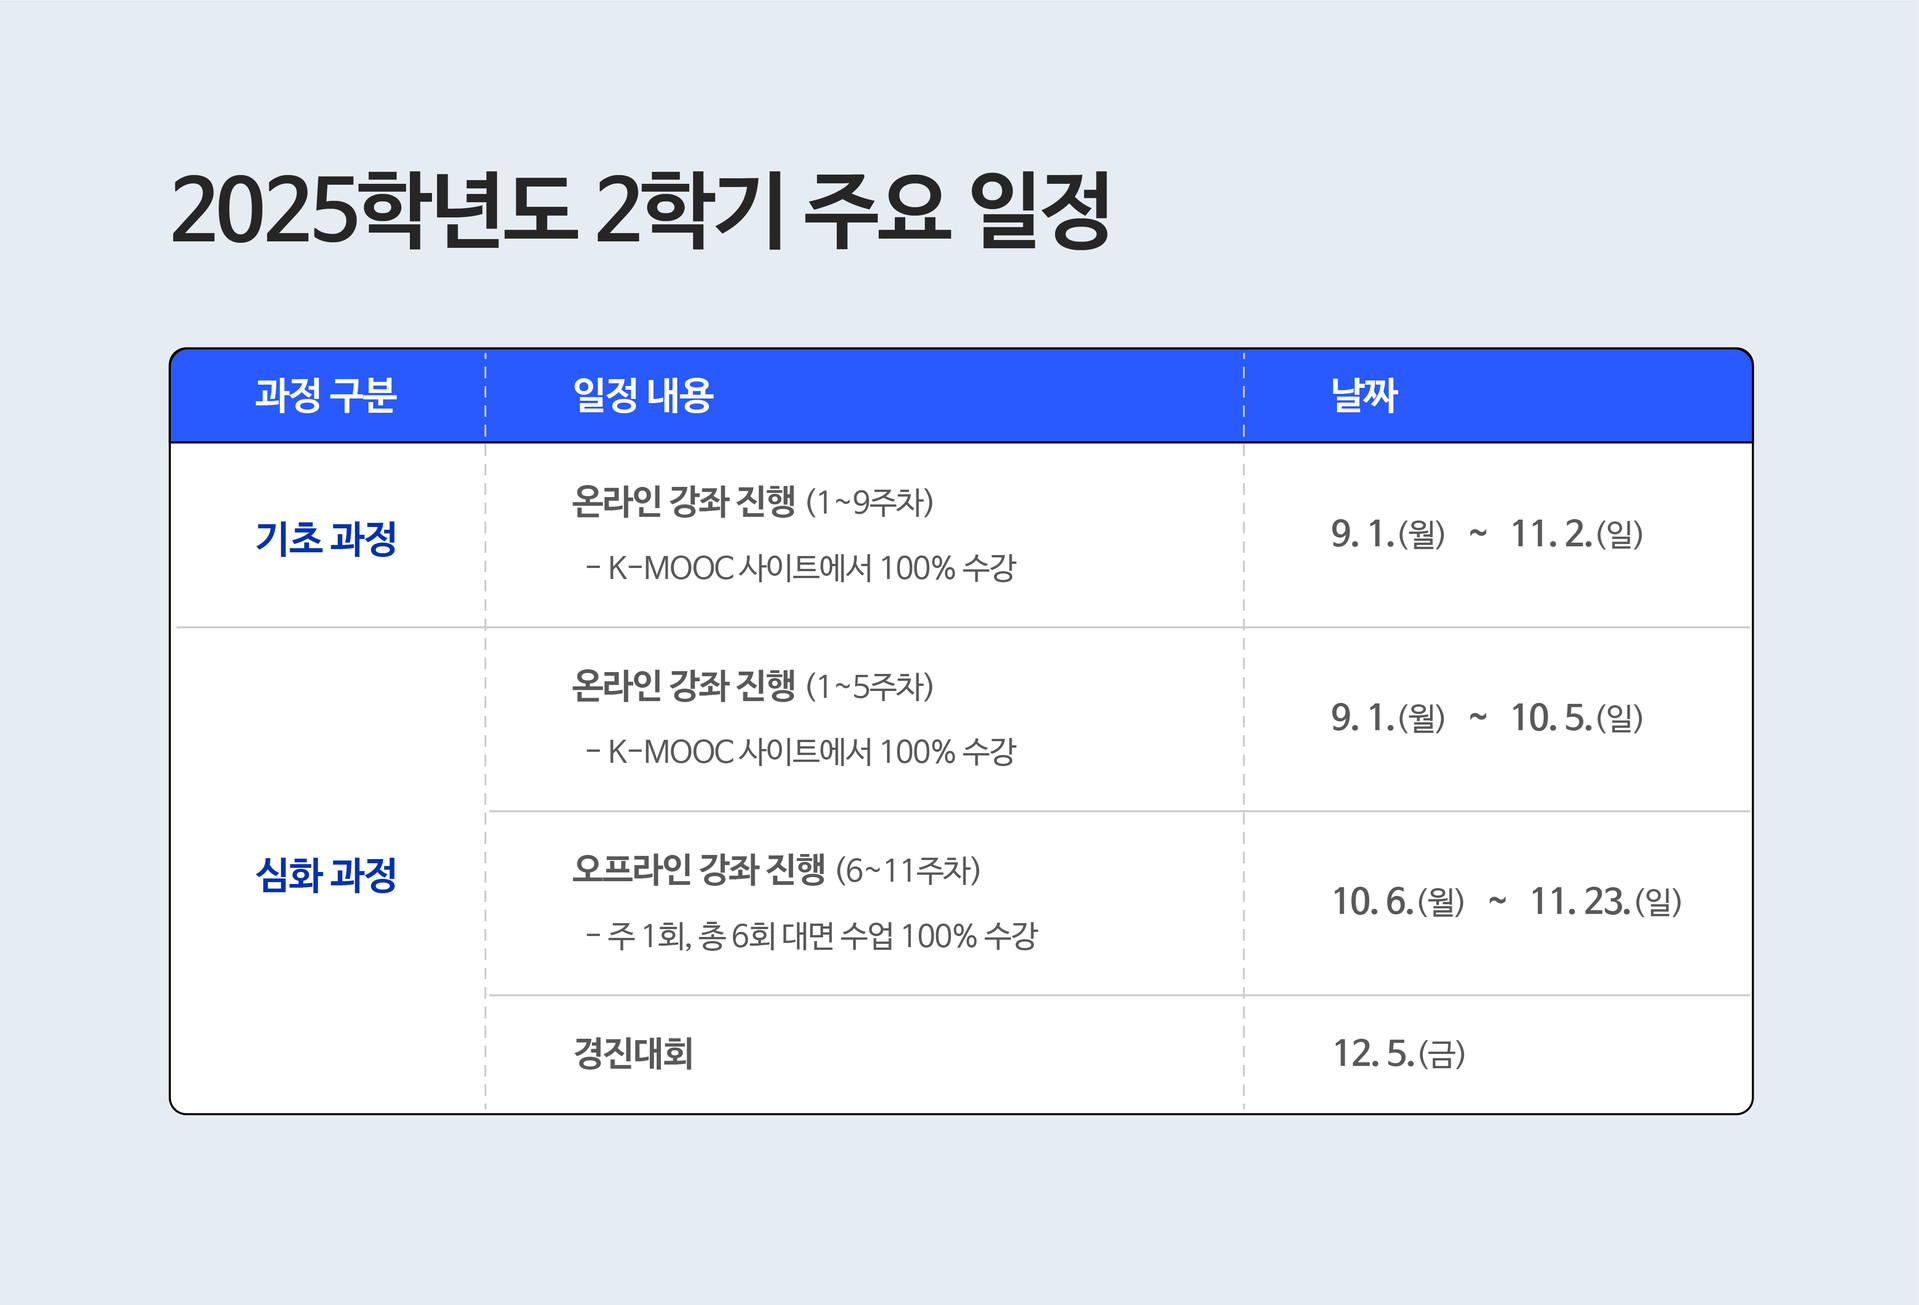Select the competition date "12. 5.(금)"
Image resolution: width=1919 pixels, height=1305 pixels.
tap(1399, 1054)
